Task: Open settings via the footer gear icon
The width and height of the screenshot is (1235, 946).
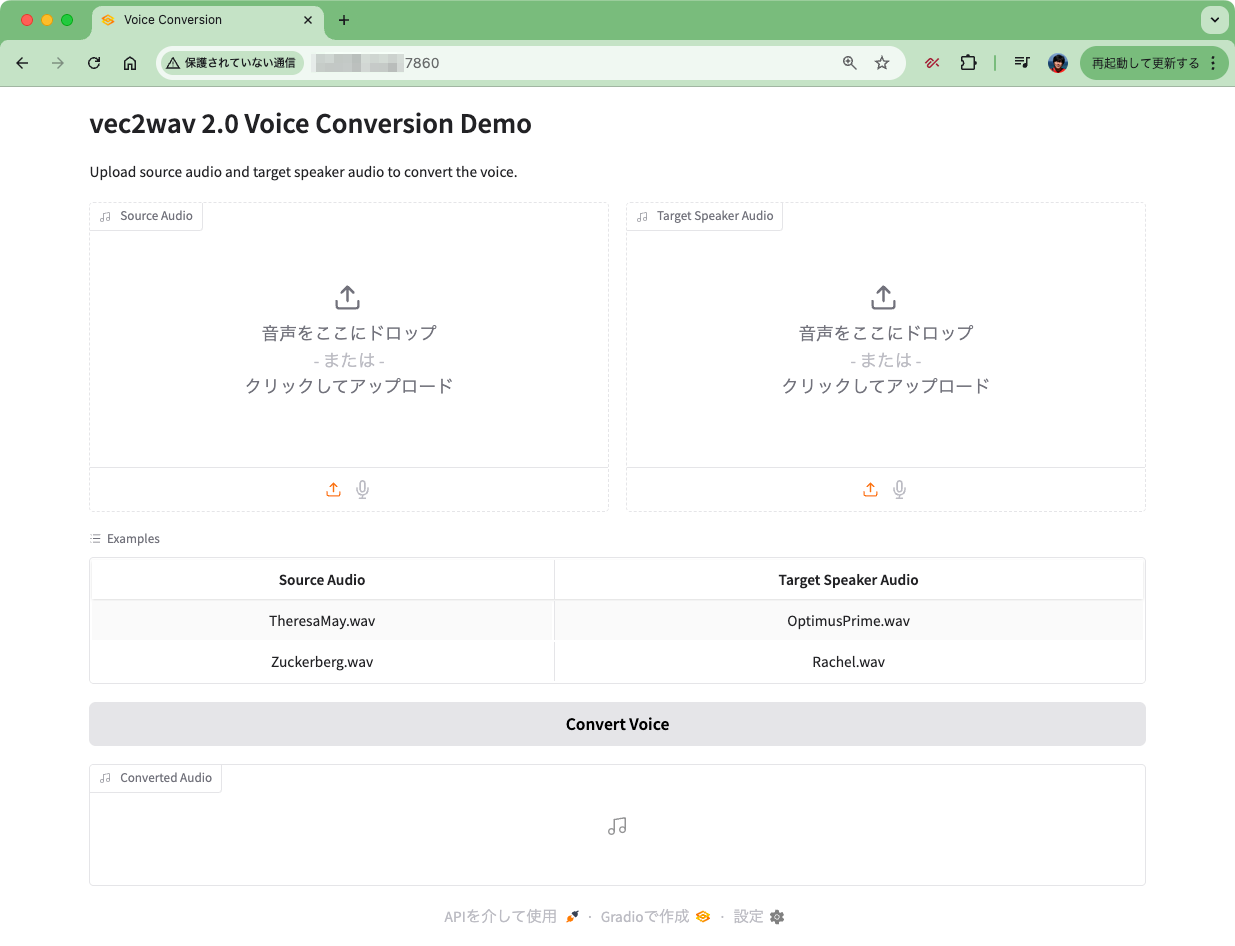Action: tap(776, 916)
